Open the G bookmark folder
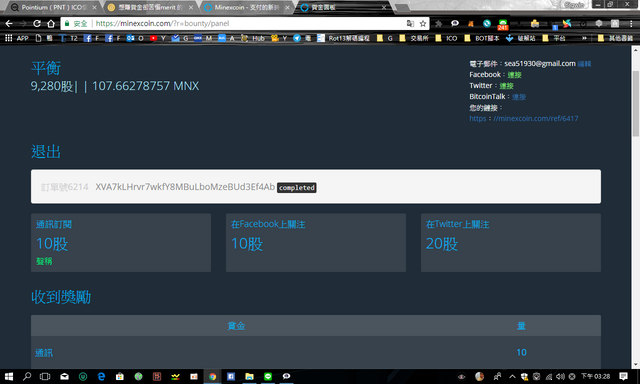This screenshot has height=384, width=640. [385, 38]
